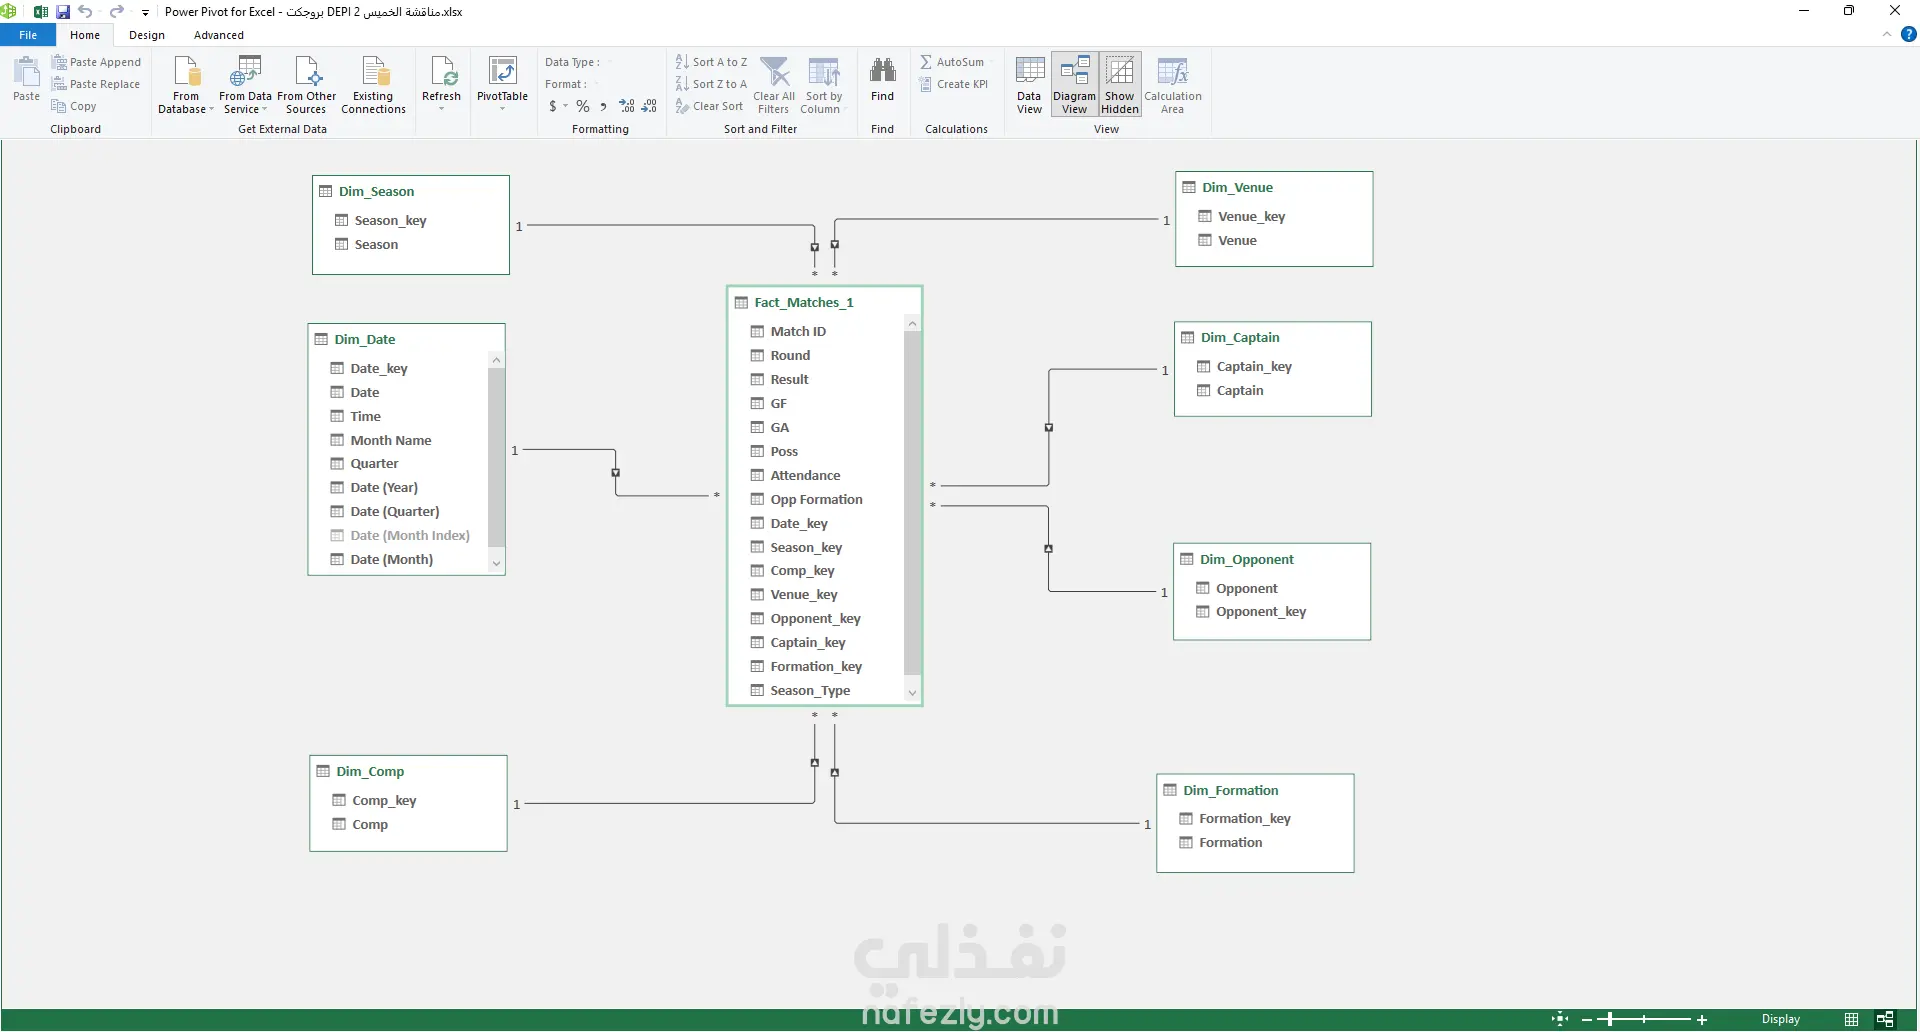
Task: Apply currency format with dollar icon
Action: pos(553,106)
